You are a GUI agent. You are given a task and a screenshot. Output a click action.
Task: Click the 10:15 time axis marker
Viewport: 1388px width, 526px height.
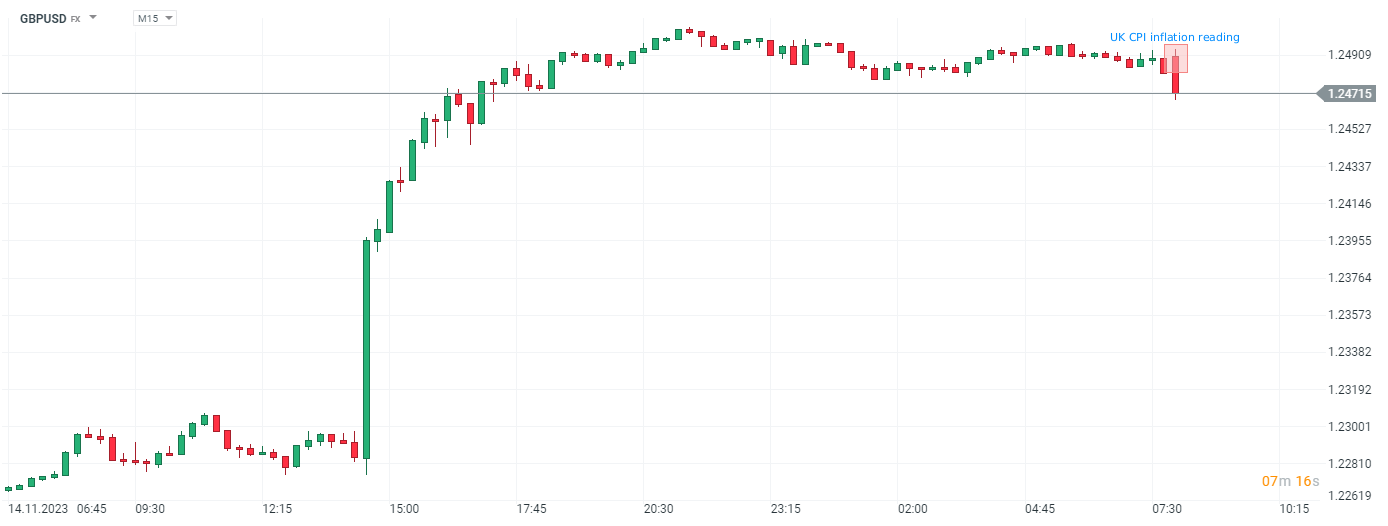click(1294, 509)
